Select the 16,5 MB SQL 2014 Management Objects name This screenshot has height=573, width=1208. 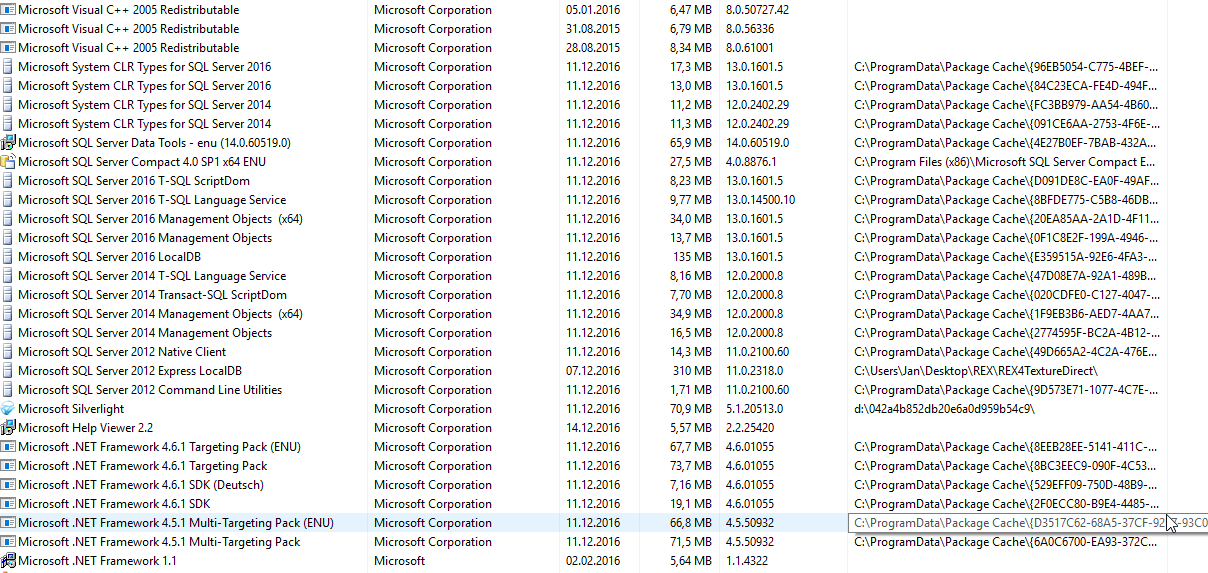click(145, 333)
